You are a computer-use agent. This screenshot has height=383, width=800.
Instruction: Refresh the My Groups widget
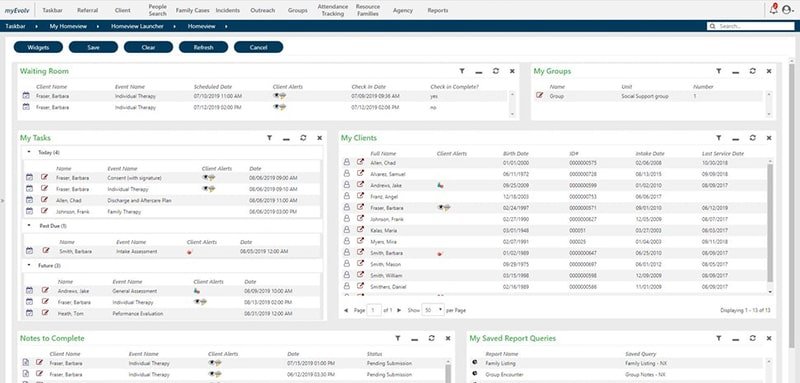[x=752, y=71]
